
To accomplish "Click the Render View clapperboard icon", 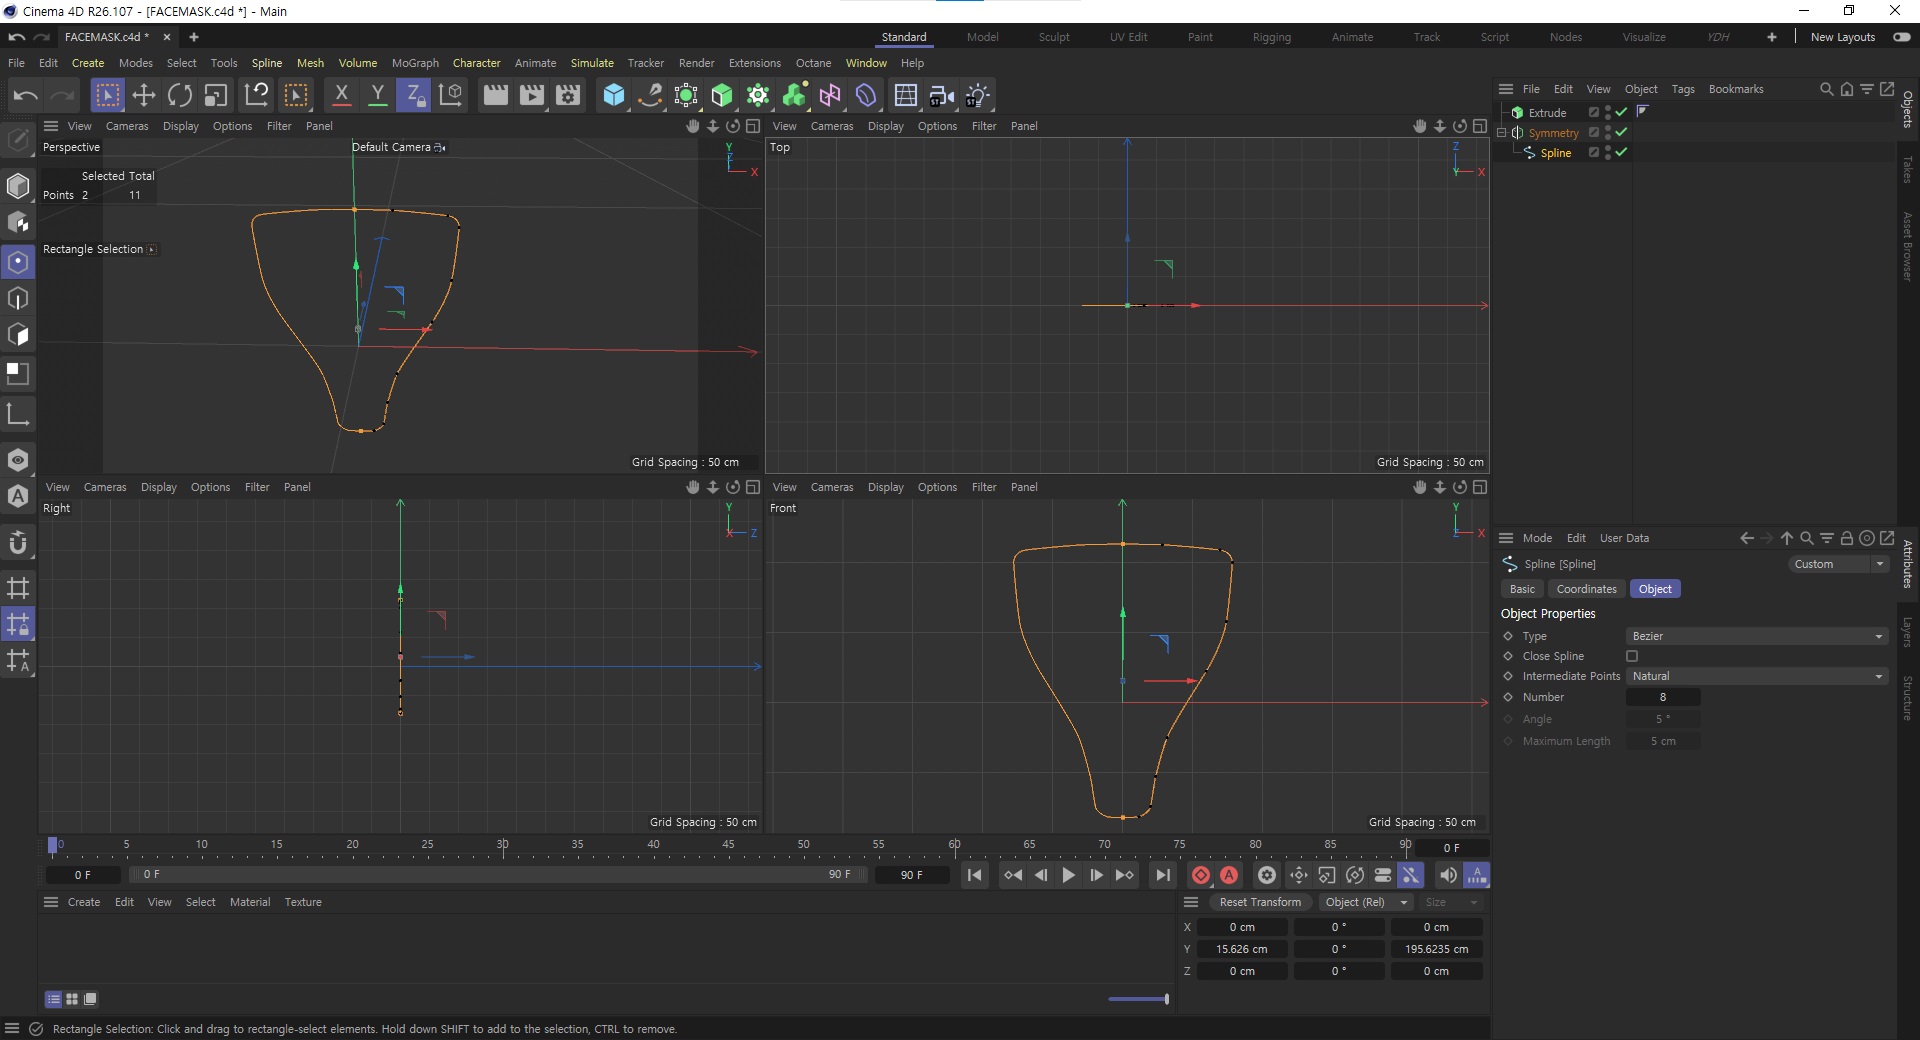I will [496, 95].
